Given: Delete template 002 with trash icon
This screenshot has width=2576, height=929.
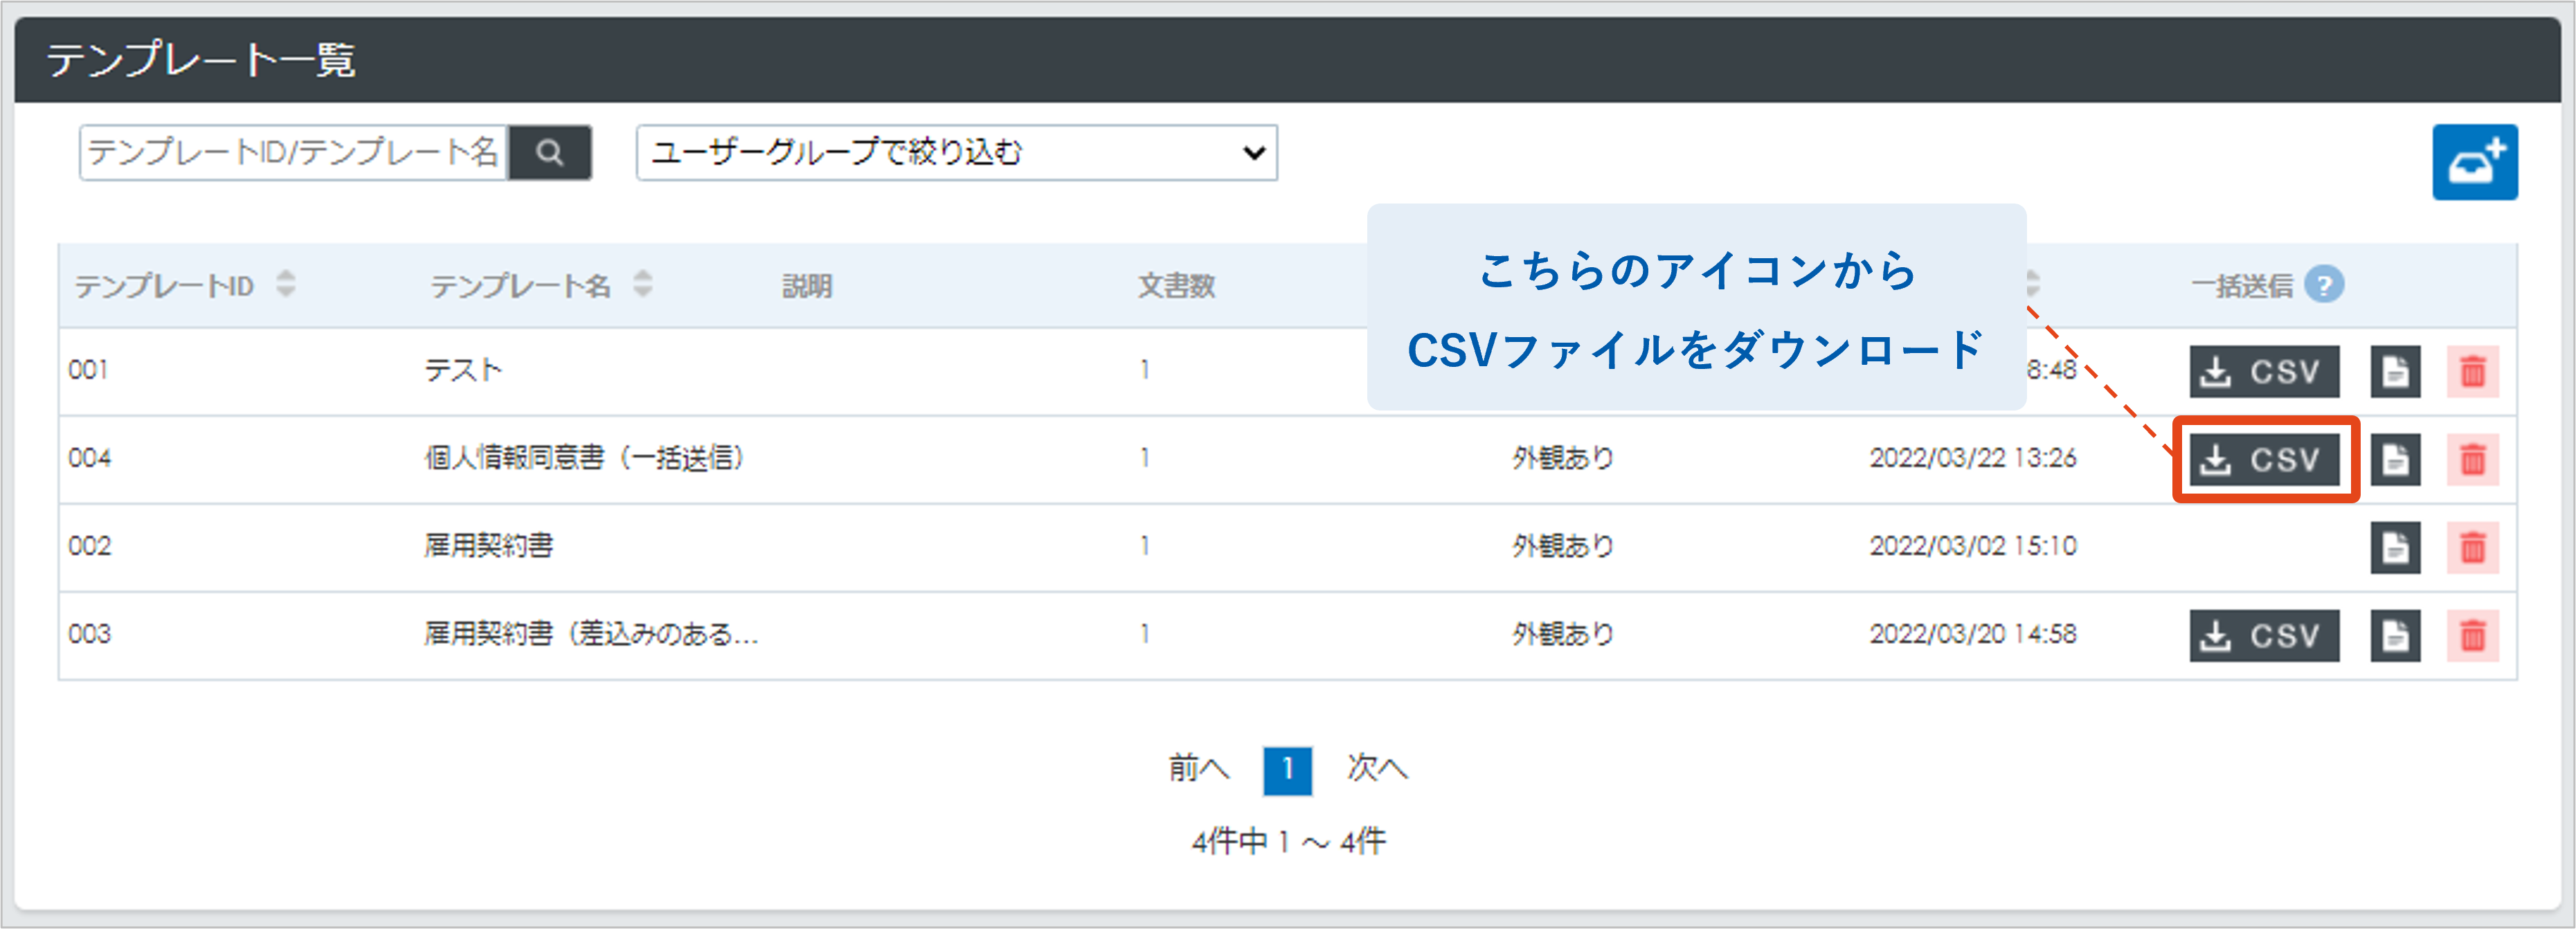Looking at the screenshot, I should [x=2472, y=548].
